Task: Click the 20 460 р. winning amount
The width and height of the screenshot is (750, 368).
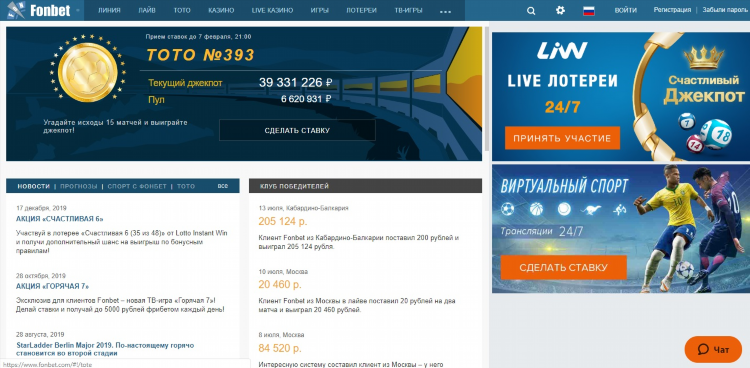Action: click(x=280, y=285)
